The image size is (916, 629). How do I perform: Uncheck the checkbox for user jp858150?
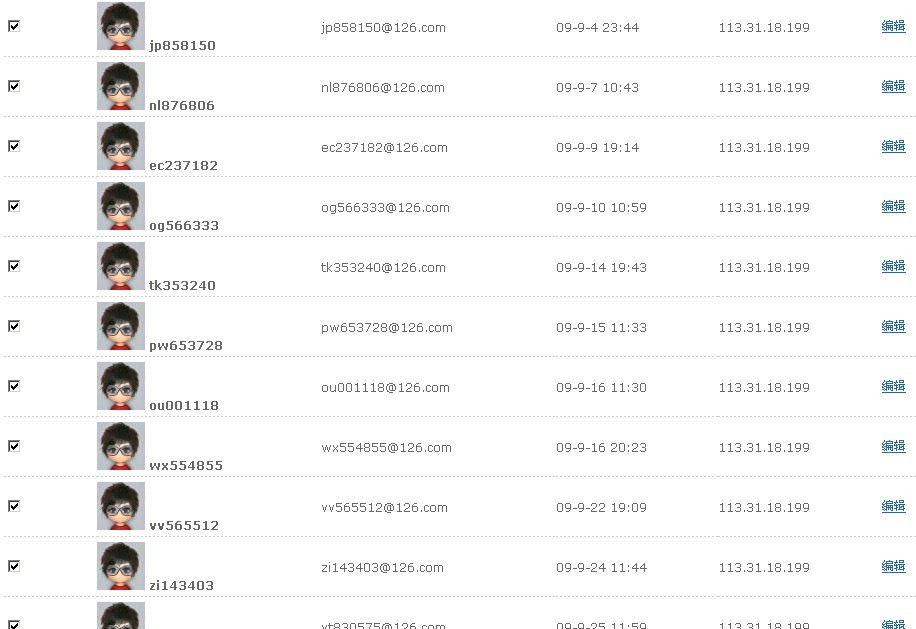click(14, 26)
